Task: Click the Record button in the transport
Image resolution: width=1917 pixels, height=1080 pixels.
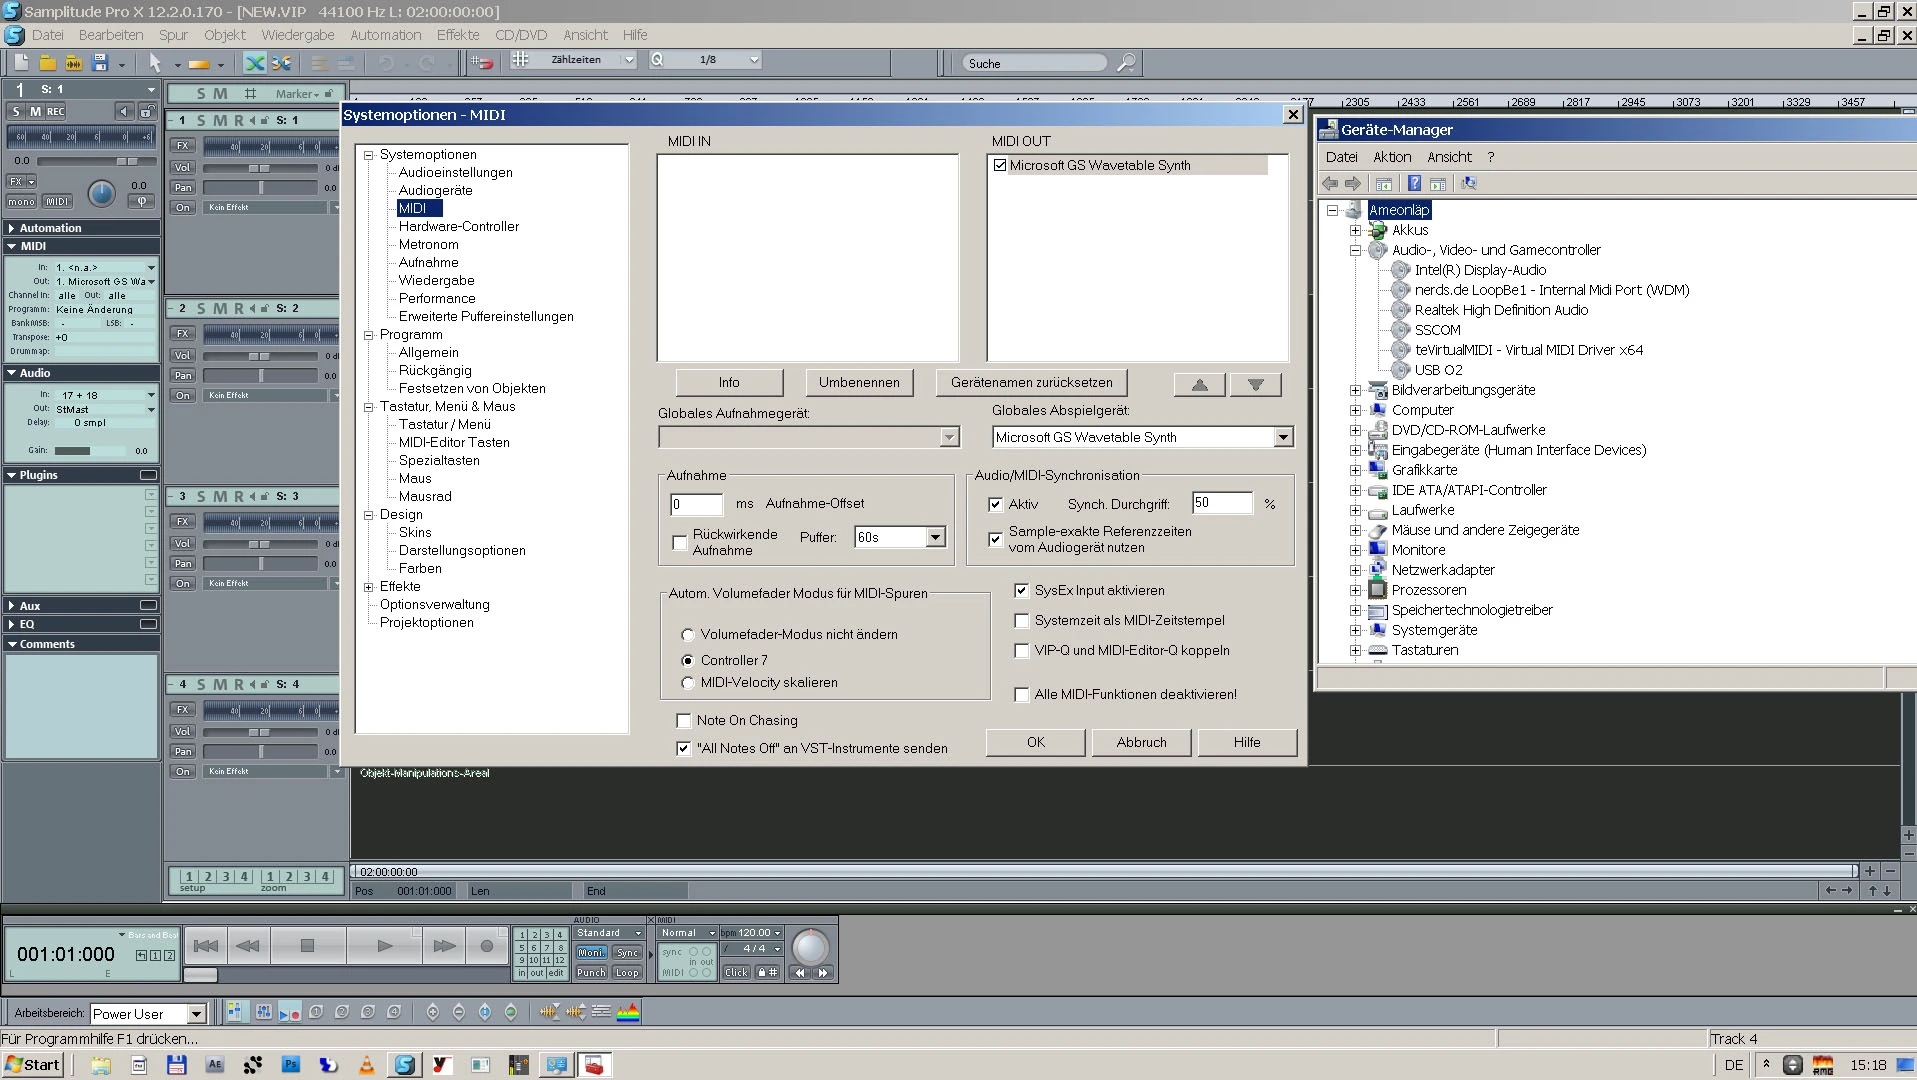Action: coord(487,946)
